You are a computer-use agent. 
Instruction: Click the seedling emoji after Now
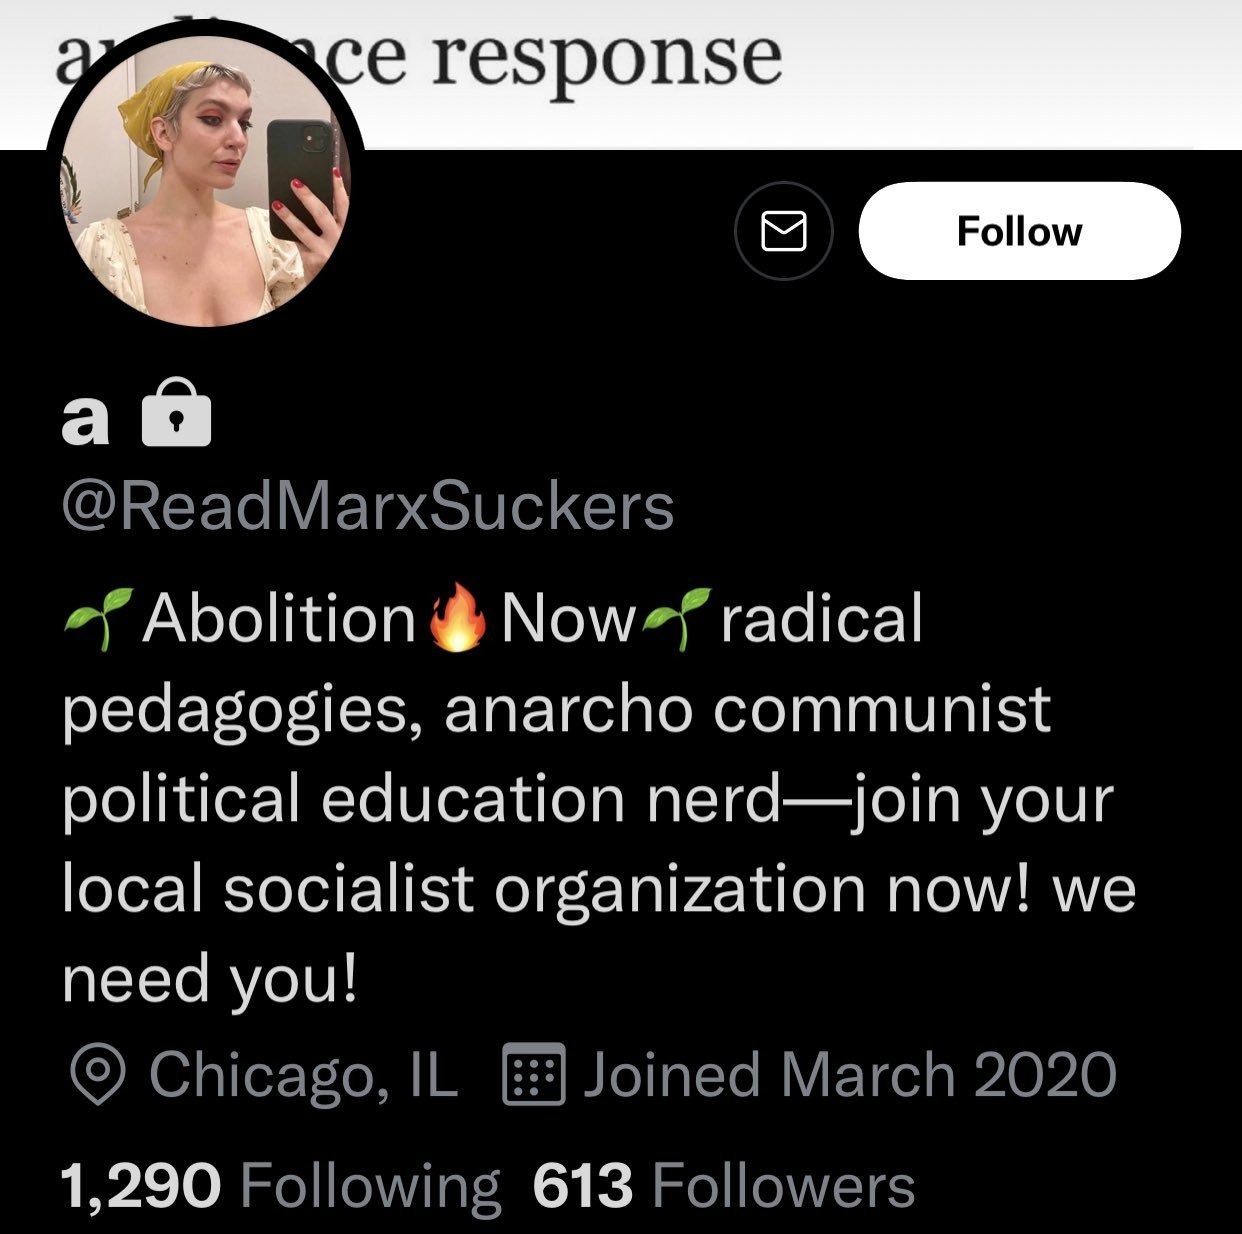[x=677, y=620]
